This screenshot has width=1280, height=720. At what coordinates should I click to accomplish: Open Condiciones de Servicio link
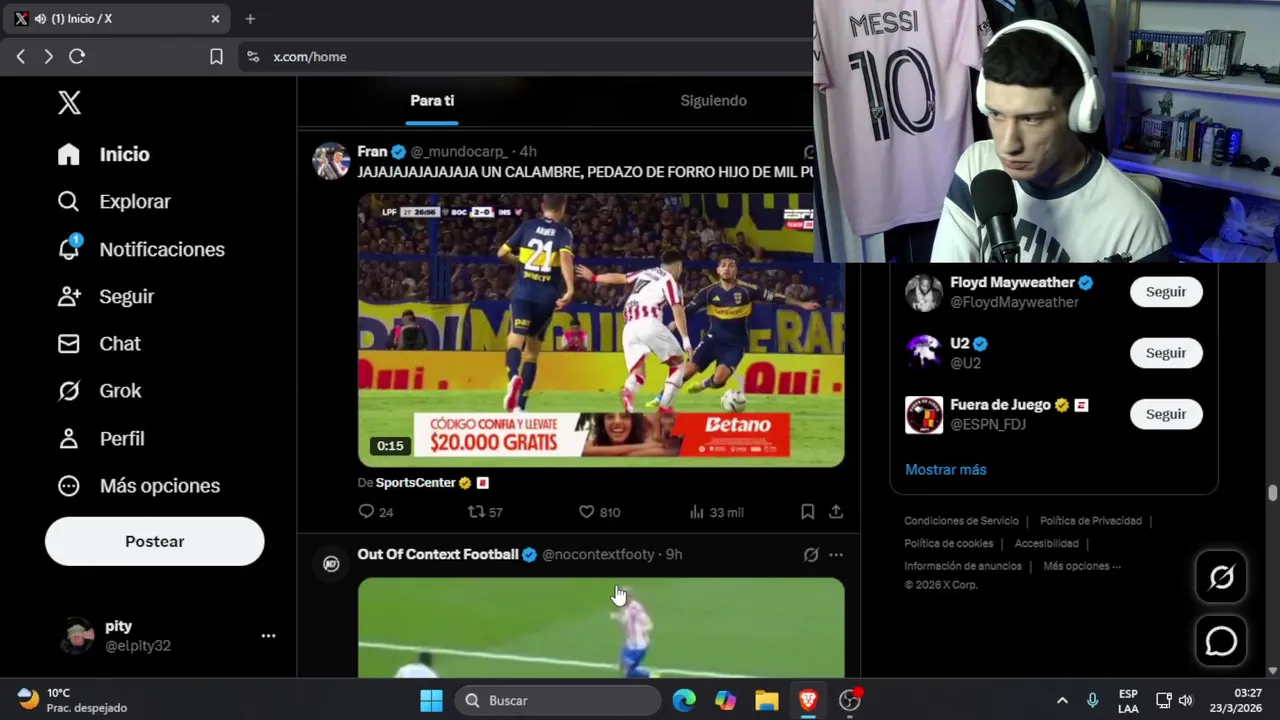coord(961,521)
